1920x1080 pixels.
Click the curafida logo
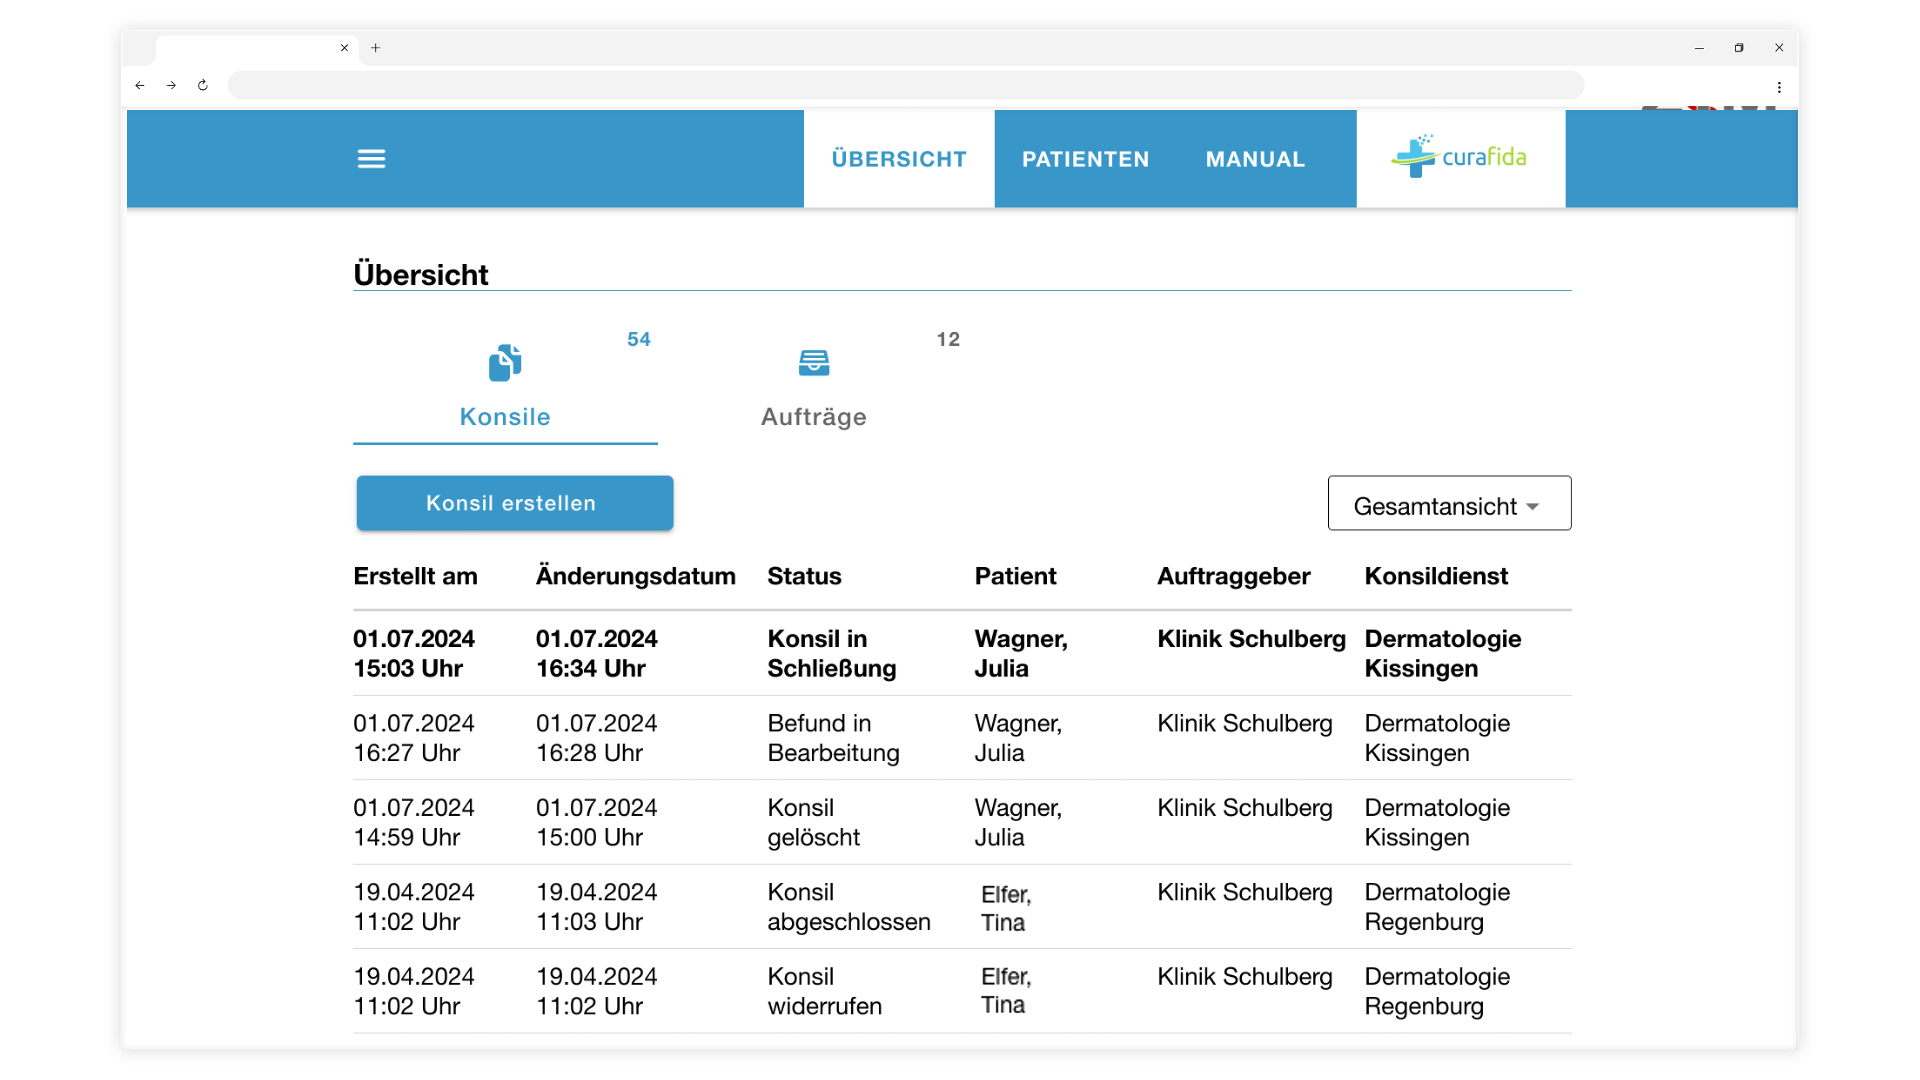pyautogui.click(x=1459, y=157)
